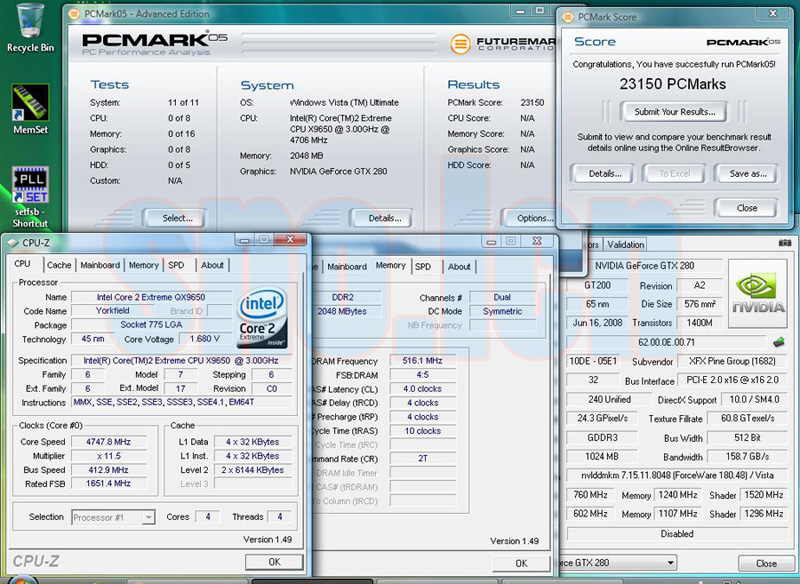Click the Futuremark logo icon in PCMark05
Viewport: 800px width, 584px height.
(x=460, y=44)
